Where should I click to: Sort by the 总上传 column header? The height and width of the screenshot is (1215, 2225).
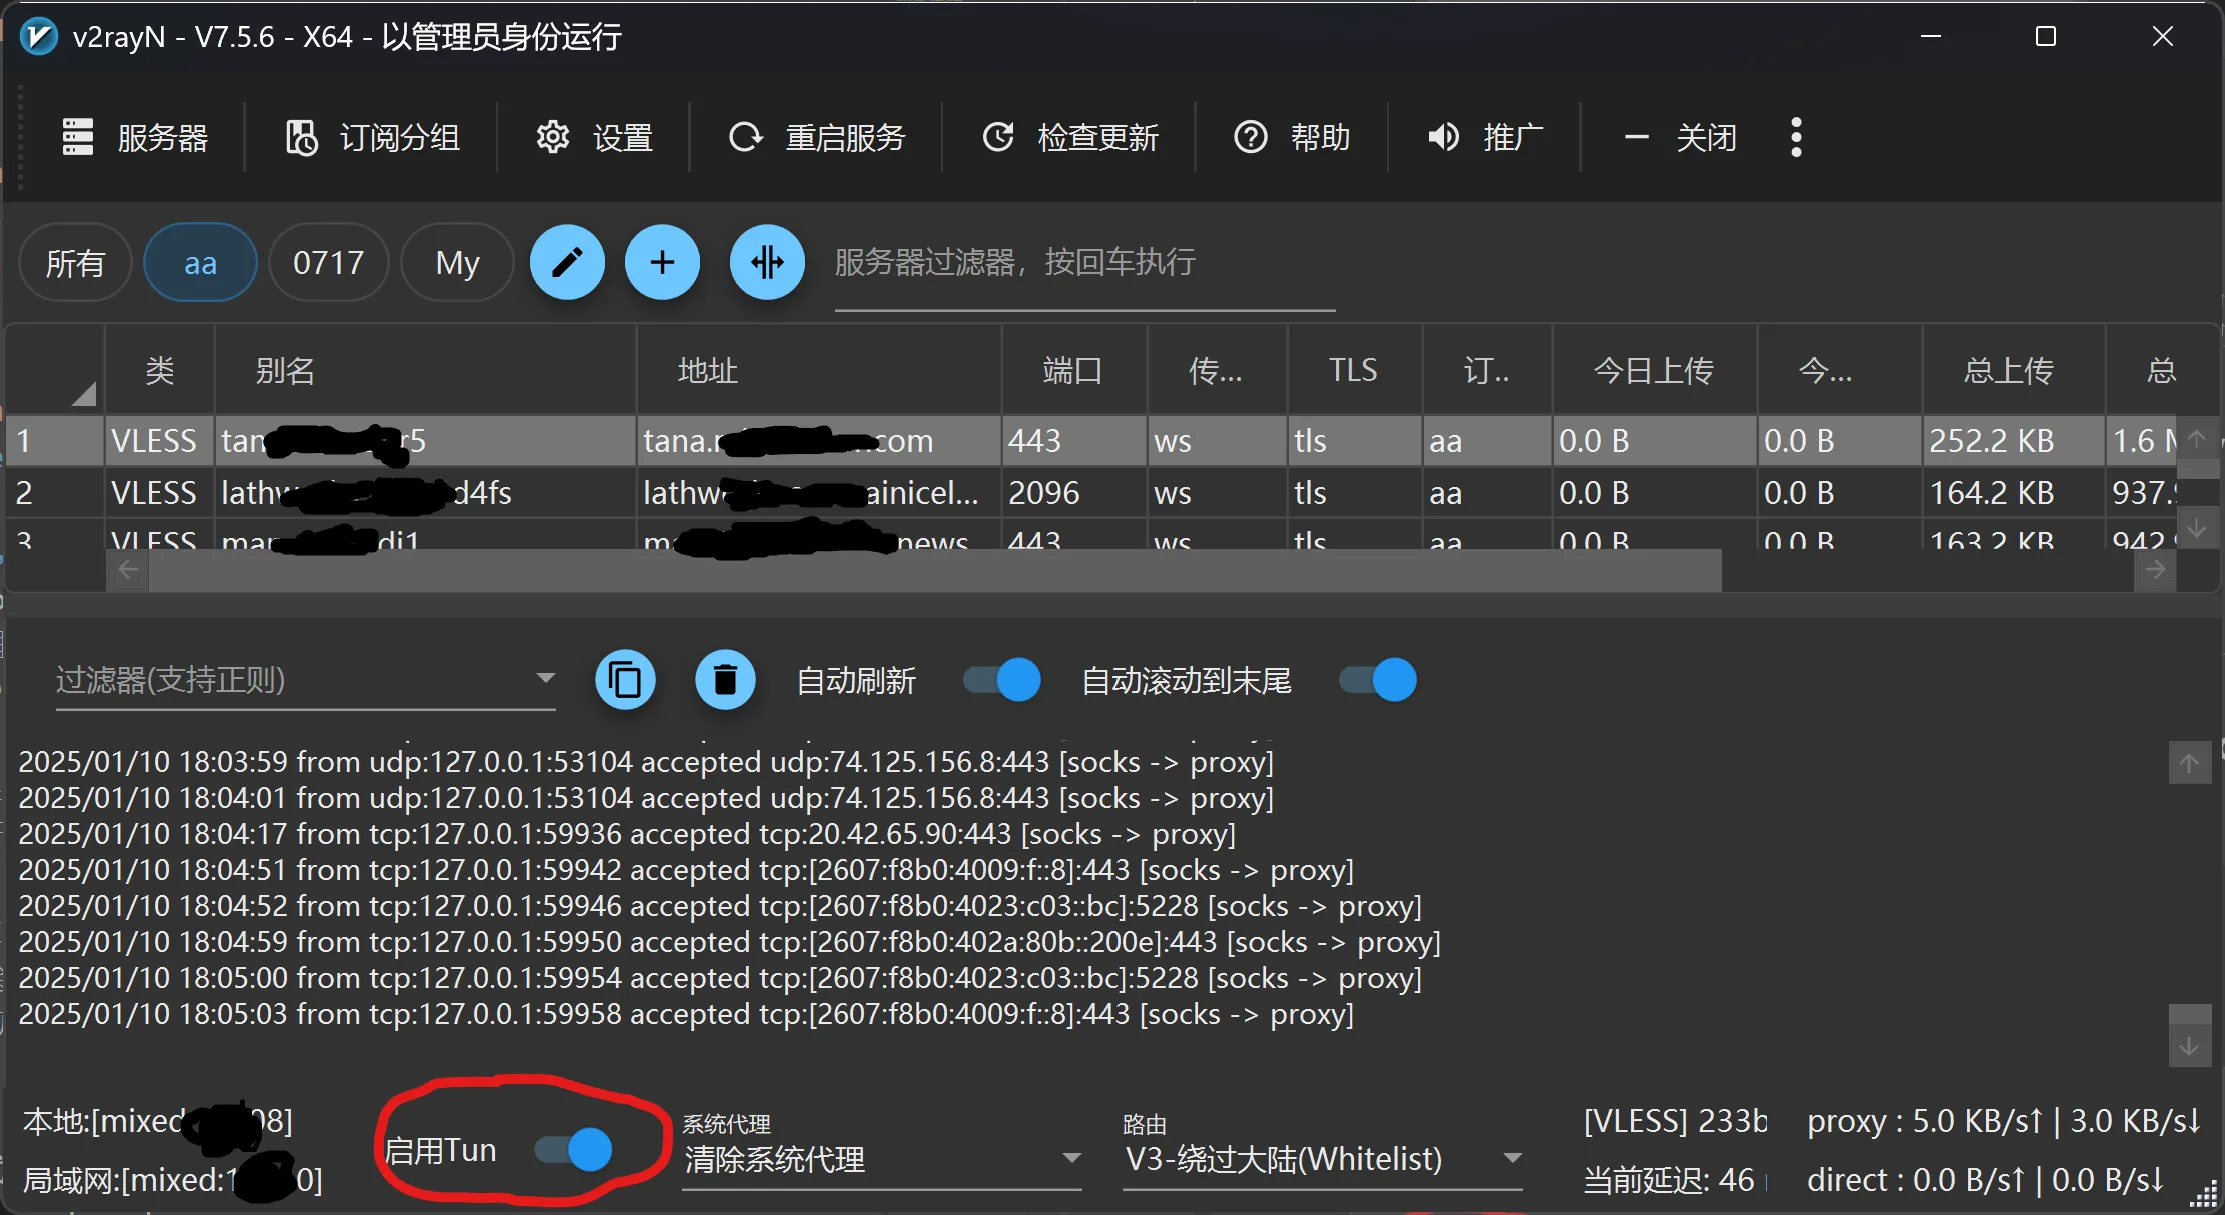2012,371
